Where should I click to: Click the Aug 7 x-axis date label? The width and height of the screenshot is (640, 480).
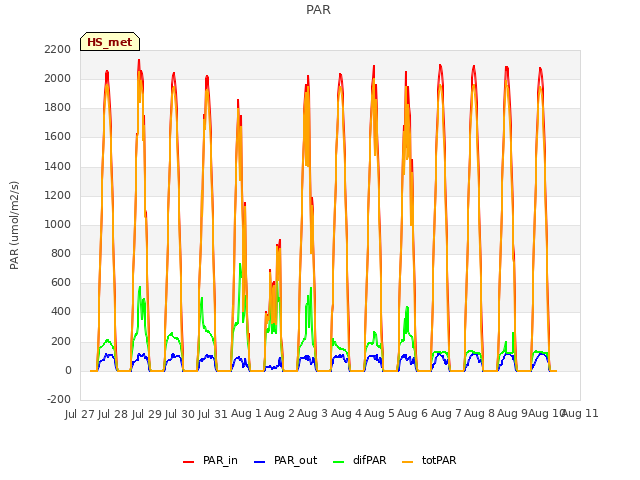(x=446, y=414)
